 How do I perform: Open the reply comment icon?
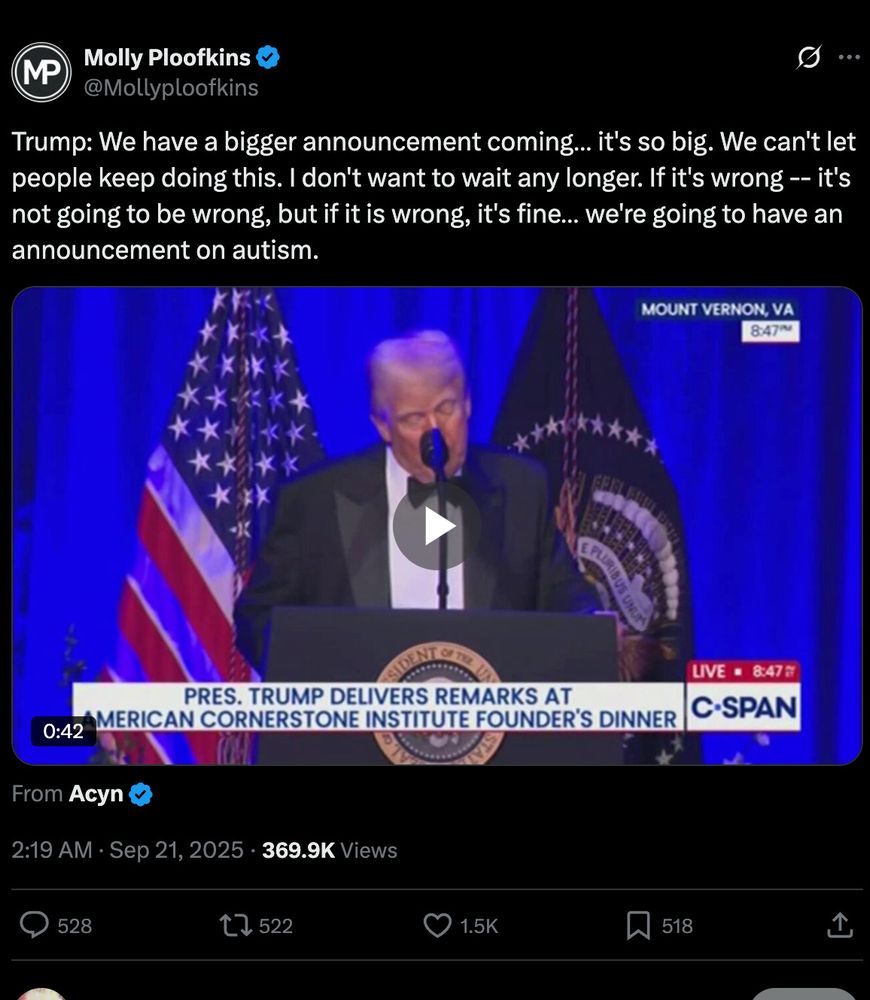34,925
